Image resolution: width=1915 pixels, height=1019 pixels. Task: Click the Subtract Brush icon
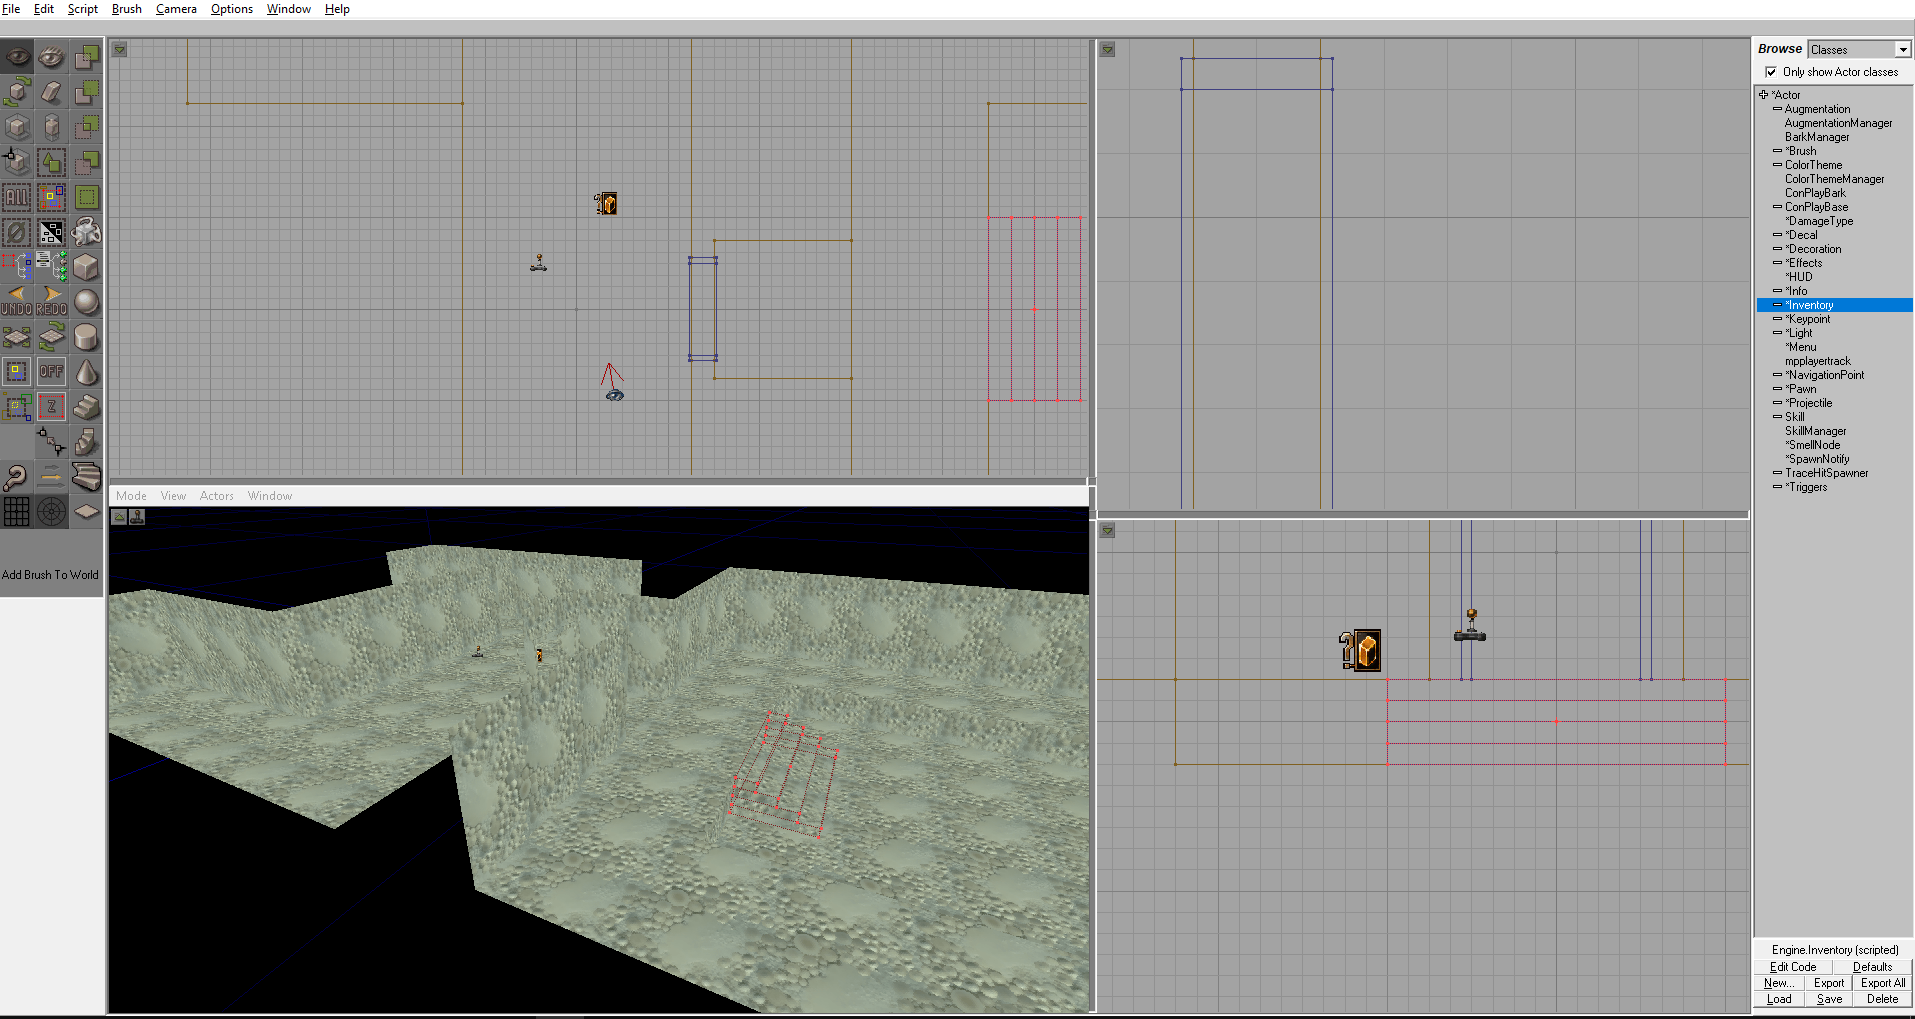(87, 92)
